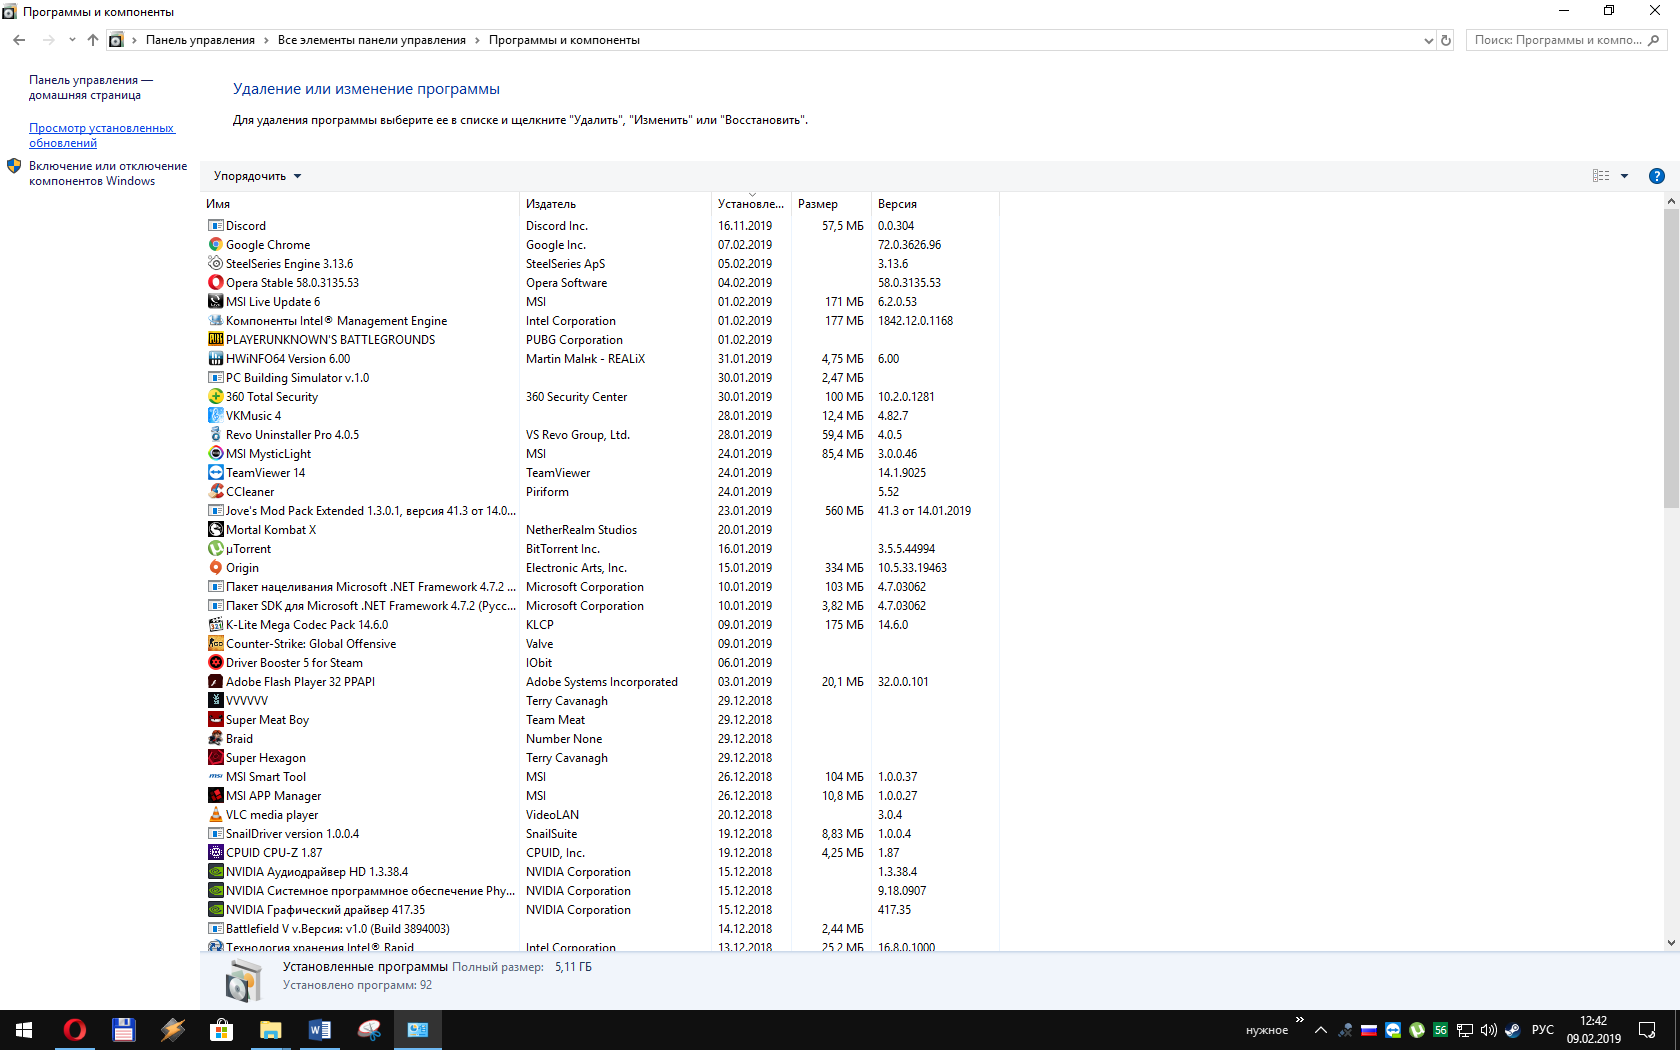Image resolution: width=1680 pixels, height=1050 pixels.
Task: Click the Discord program icon in the list
Action: coord(215,226)
